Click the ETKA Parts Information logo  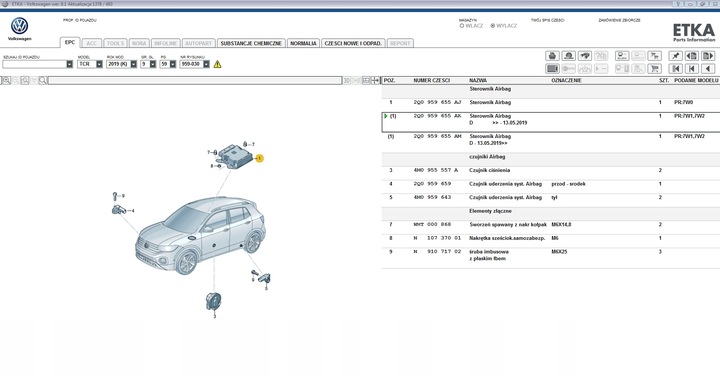(x=694, y=32)
